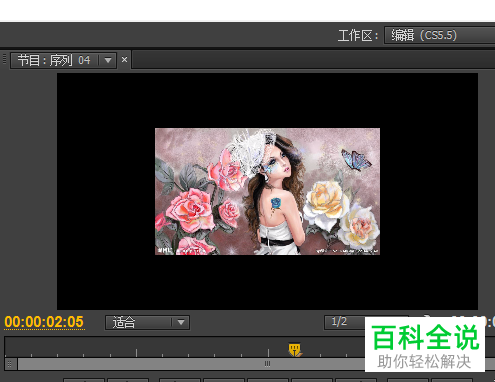Click the zoom scroll bar center grip
The width and height of the screenshot is (495, 382).
(x=267, y=364)
